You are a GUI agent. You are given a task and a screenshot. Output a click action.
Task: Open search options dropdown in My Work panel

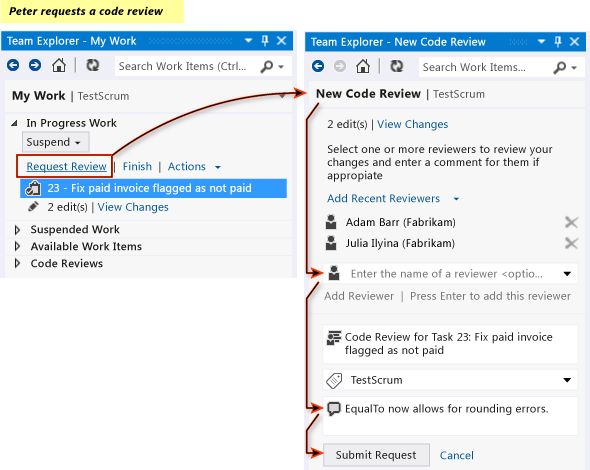tap(281, 67)
